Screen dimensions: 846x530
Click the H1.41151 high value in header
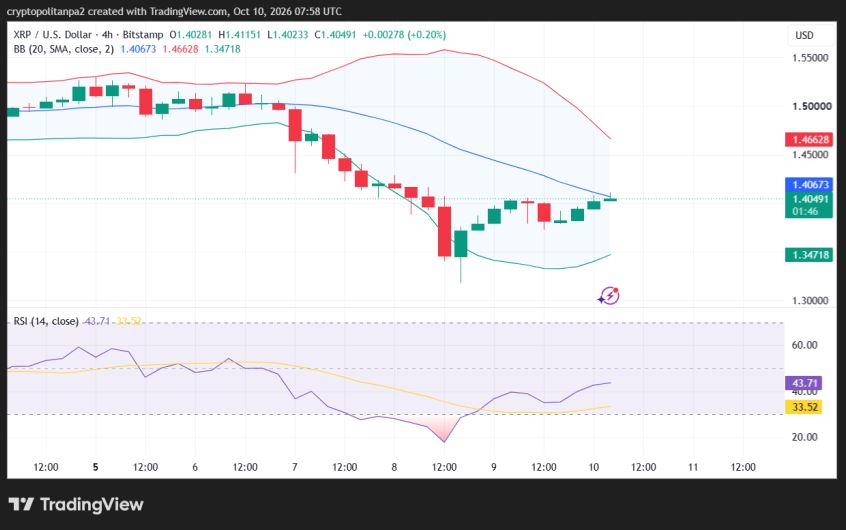(x=240, y=35)
